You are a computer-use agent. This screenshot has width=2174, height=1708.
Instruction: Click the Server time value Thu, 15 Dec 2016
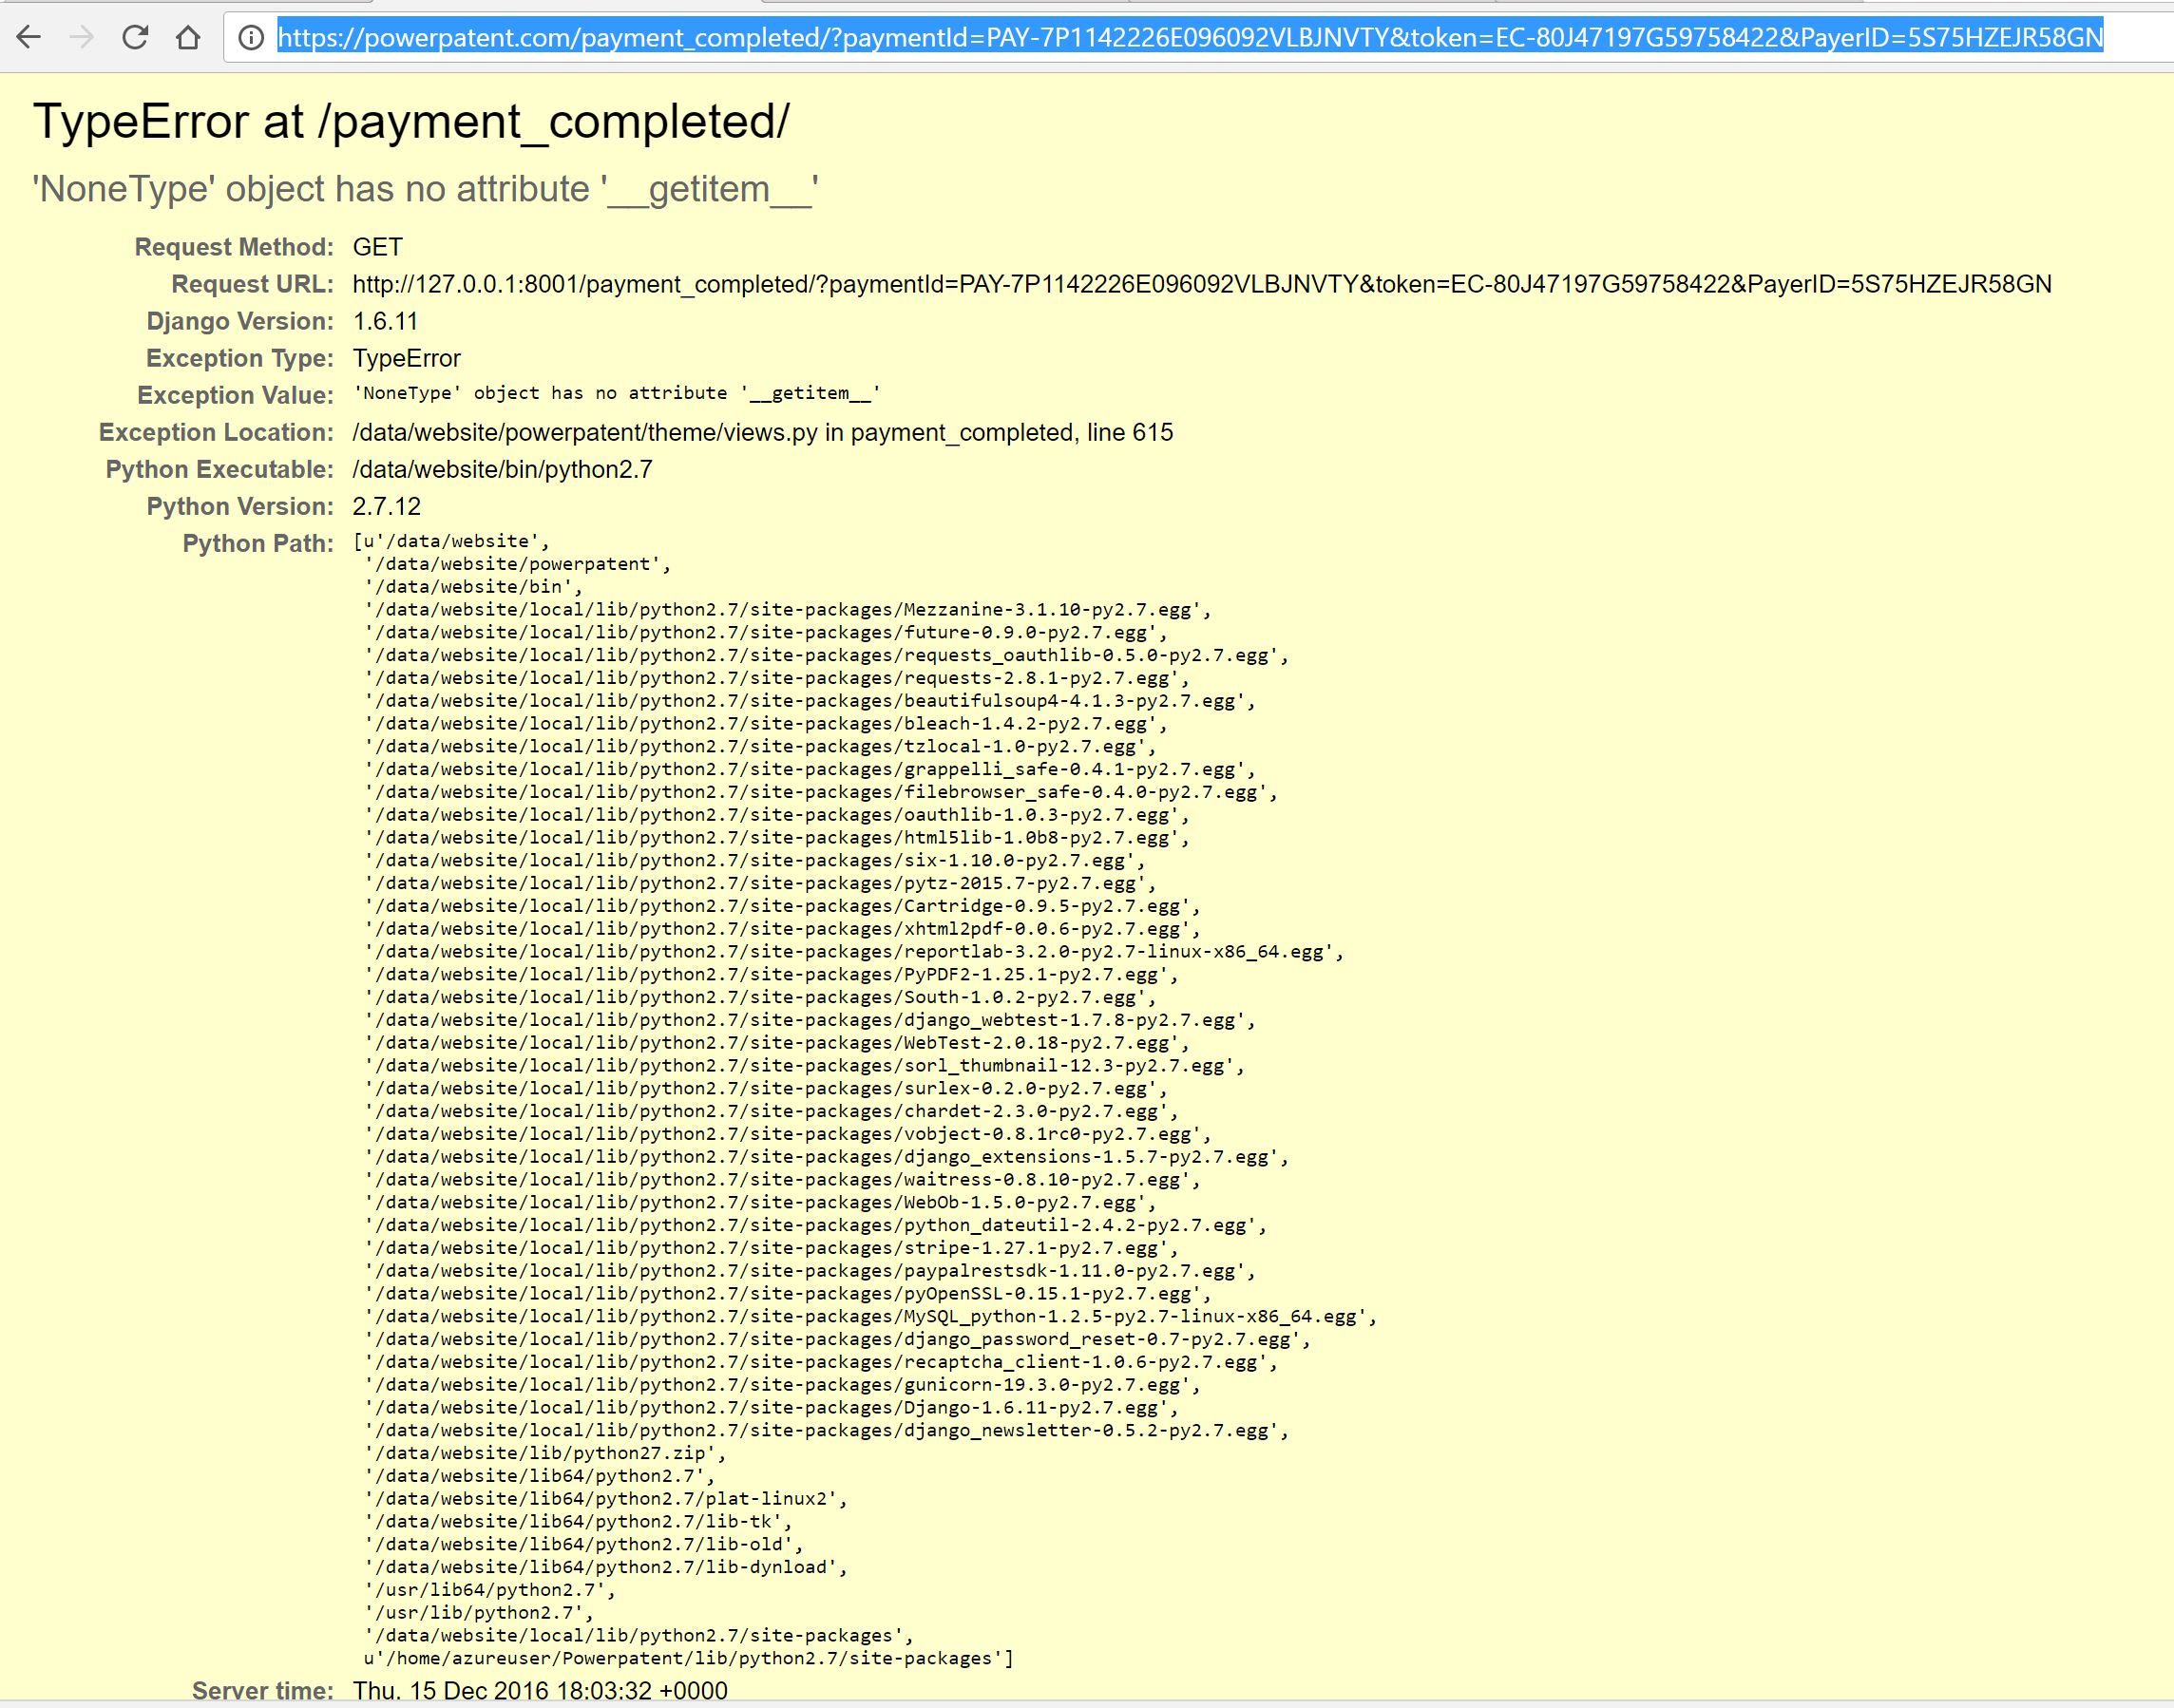(540, 1691)
